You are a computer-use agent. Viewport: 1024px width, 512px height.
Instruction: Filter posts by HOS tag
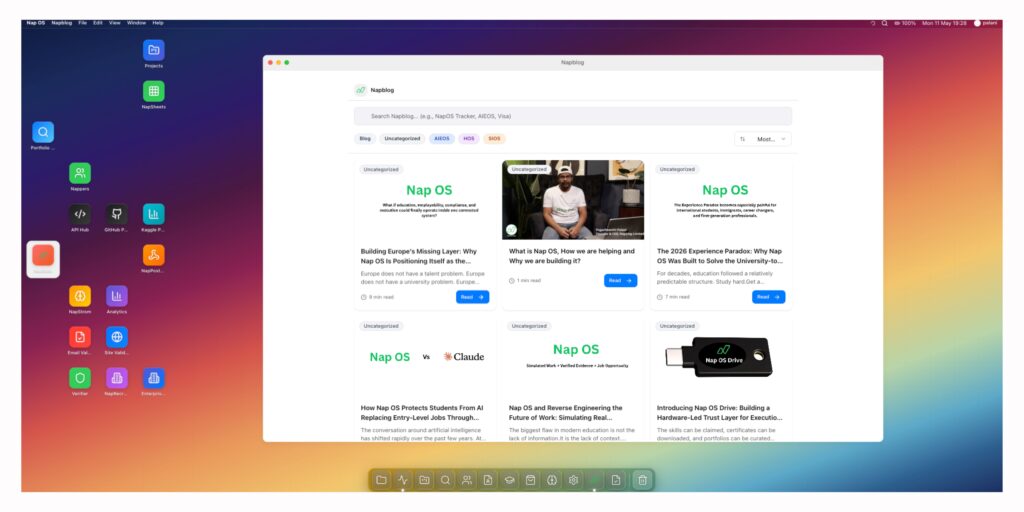[x=469, y=138]
